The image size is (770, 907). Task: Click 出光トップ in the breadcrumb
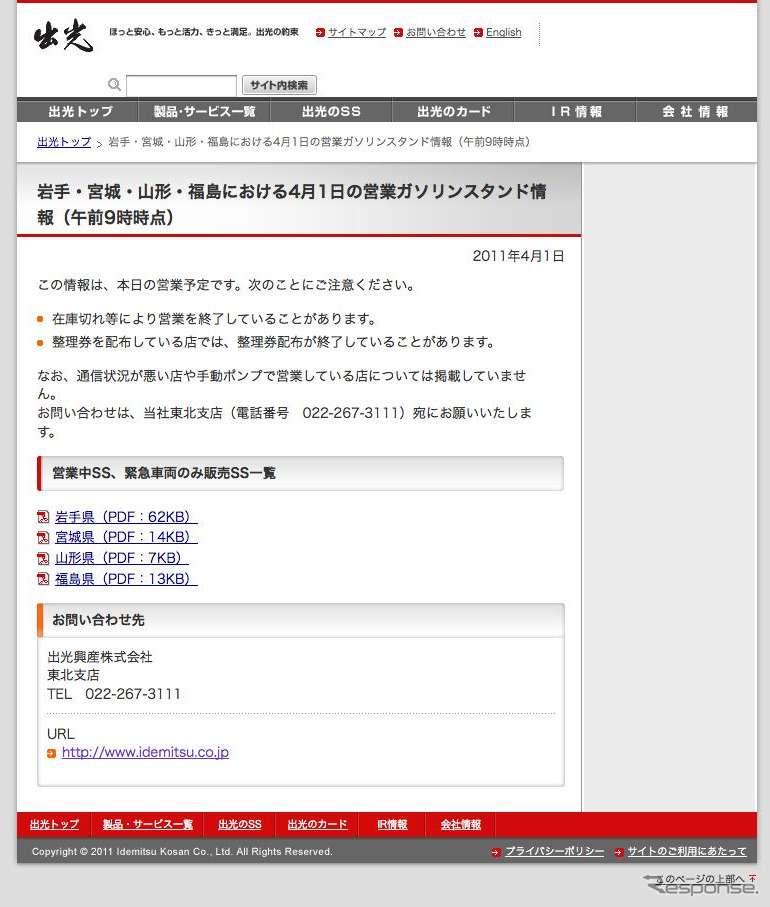64,142
